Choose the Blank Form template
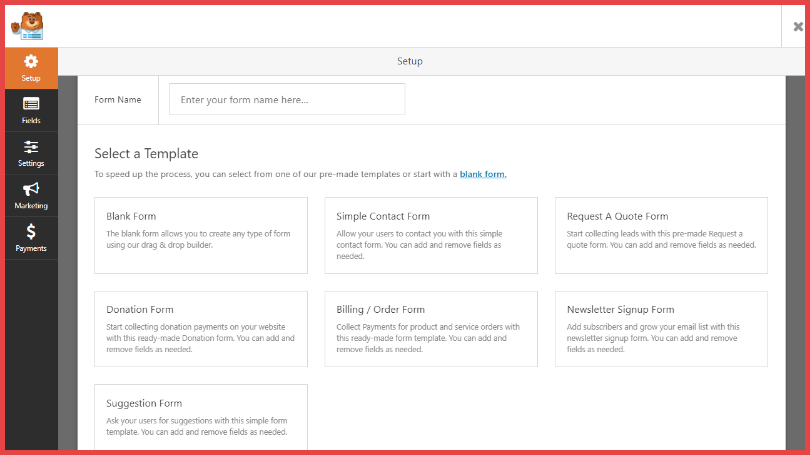The height and width of the screenshot is (455, 810). pyautogui.click(x=201, y=235)
